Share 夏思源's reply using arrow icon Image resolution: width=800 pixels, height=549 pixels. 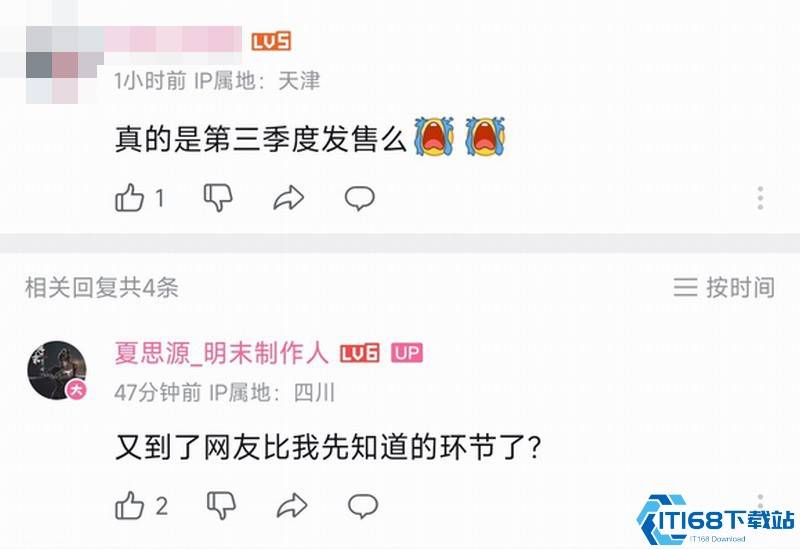coord(292,506)
